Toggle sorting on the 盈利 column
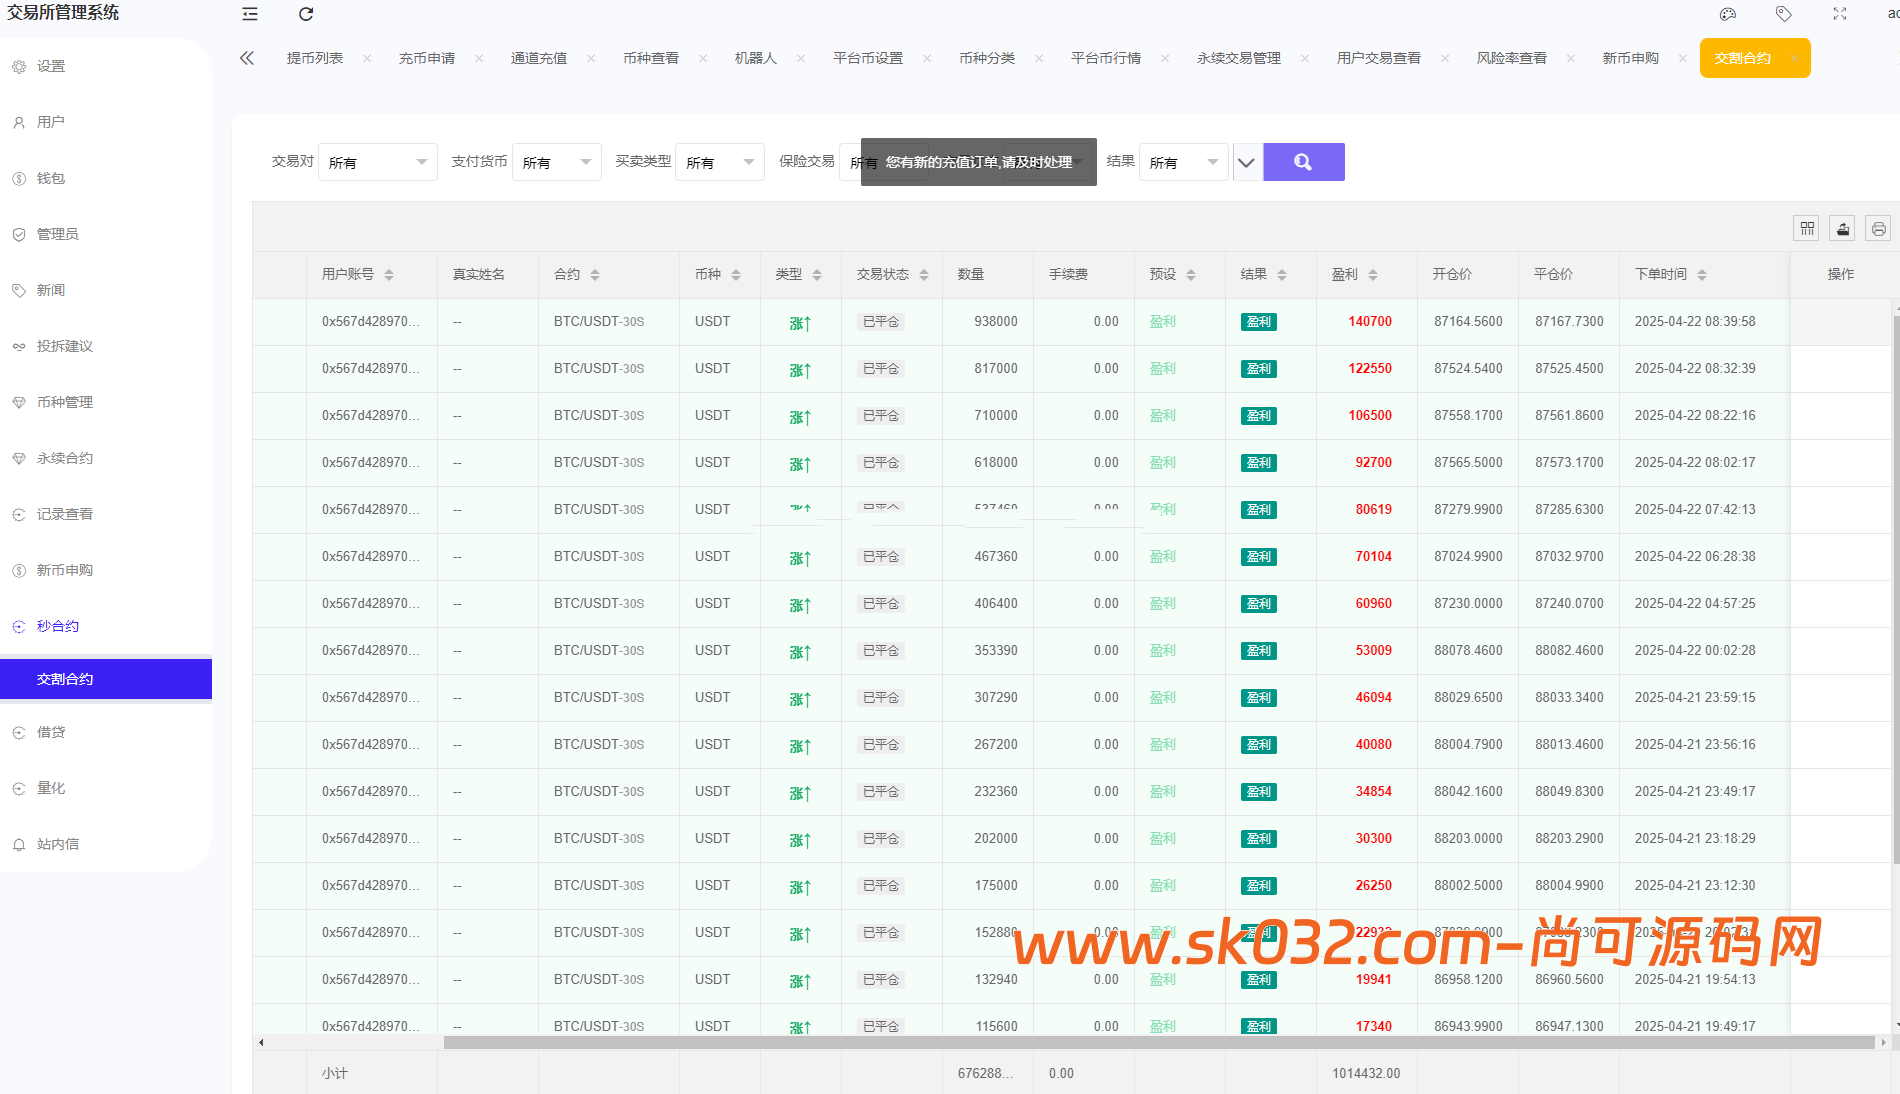 [1373, 274]
